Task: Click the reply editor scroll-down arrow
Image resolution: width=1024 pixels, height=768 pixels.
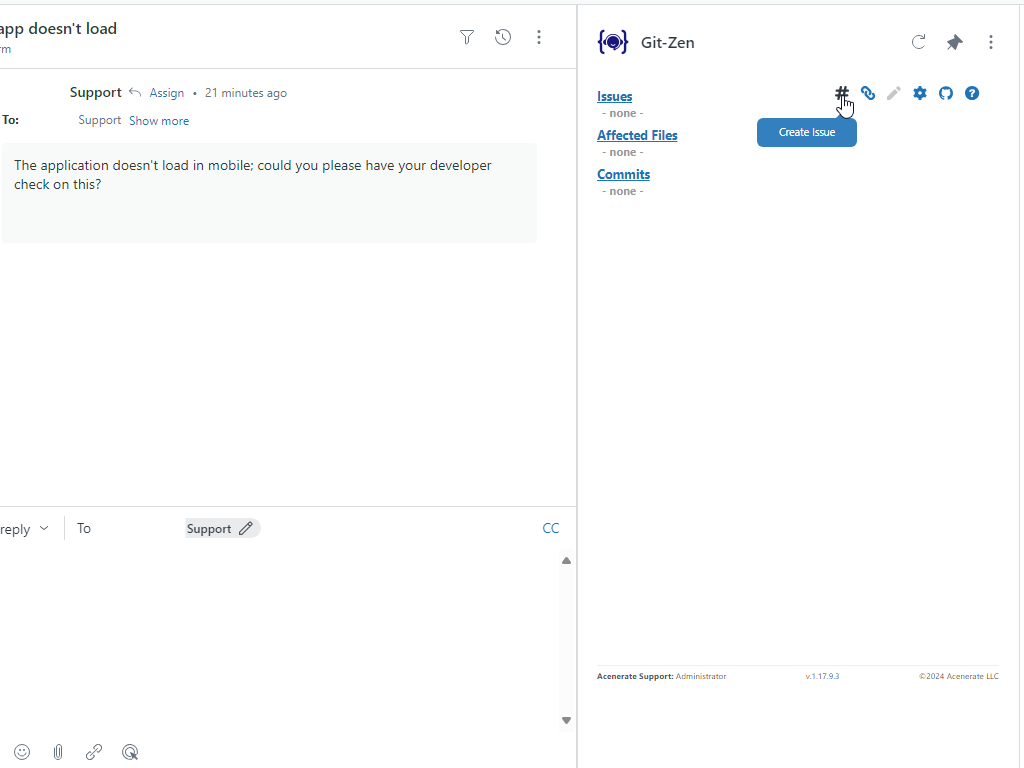Action: [x=566, y=720]
